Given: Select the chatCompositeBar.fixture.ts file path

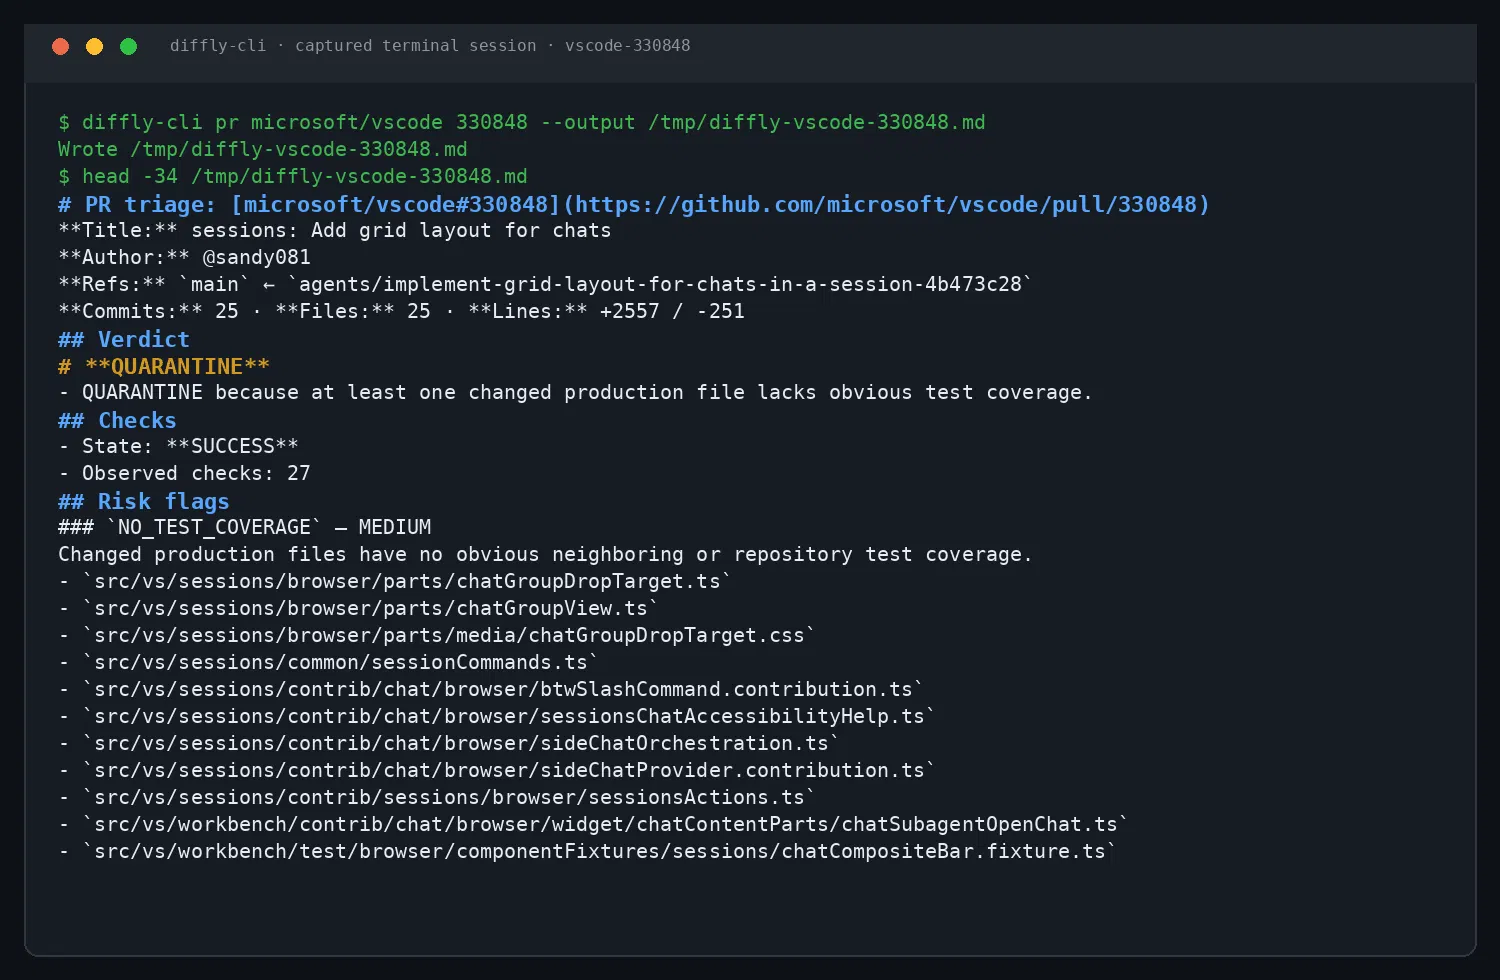Looking at the screenshot, I should [600, 851].
